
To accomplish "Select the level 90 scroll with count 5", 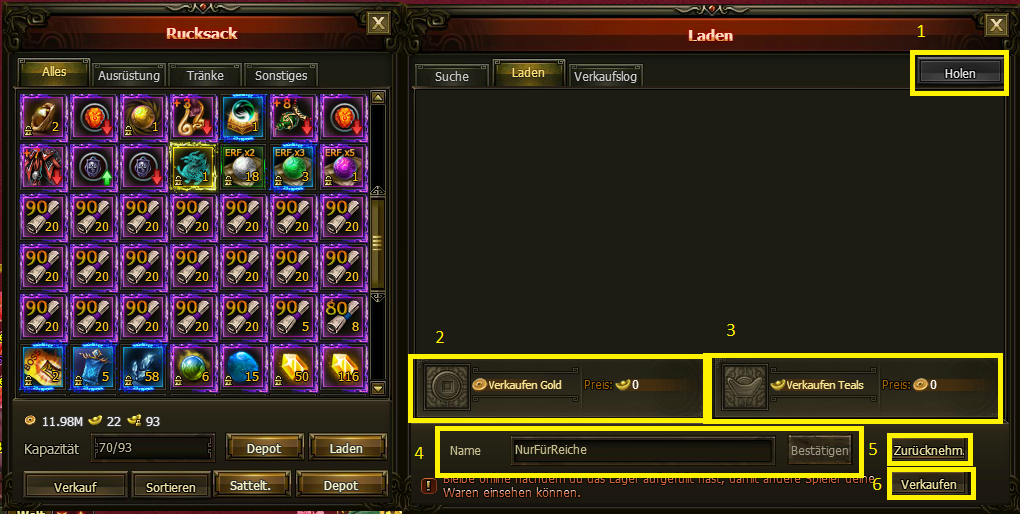I will (293, 317).
